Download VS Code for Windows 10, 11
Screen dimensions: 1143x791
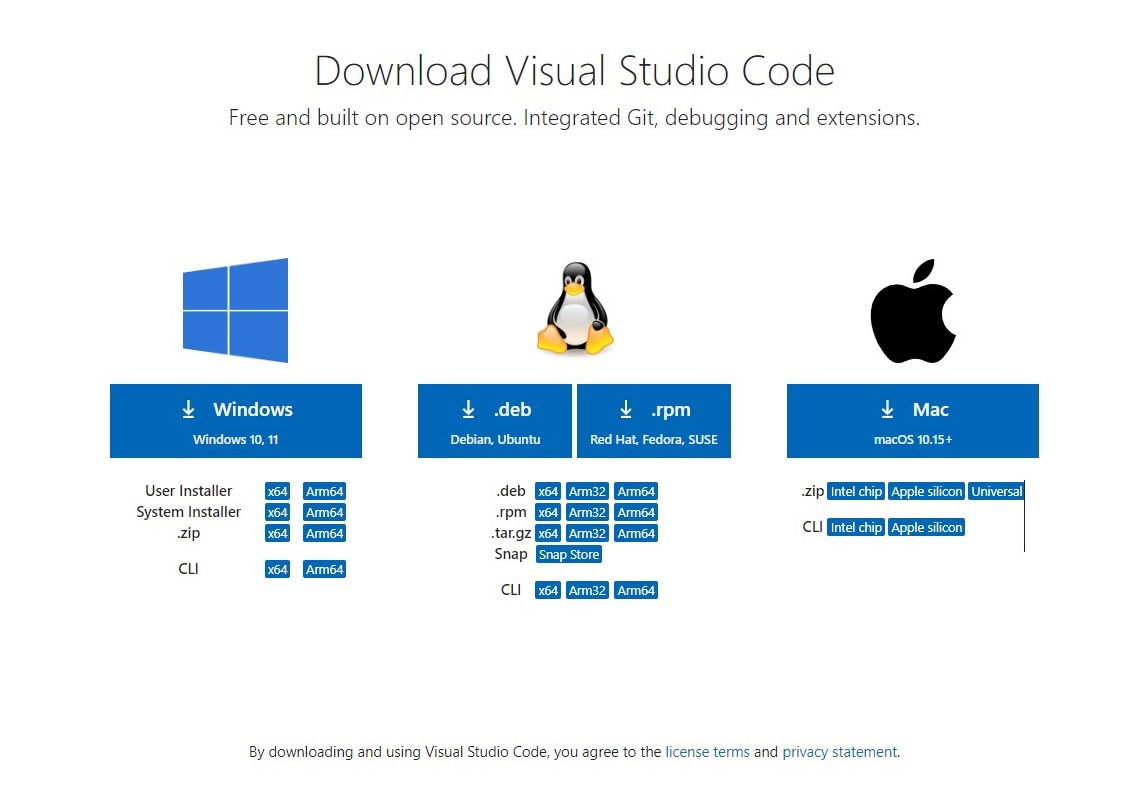[x=235, y=421]
